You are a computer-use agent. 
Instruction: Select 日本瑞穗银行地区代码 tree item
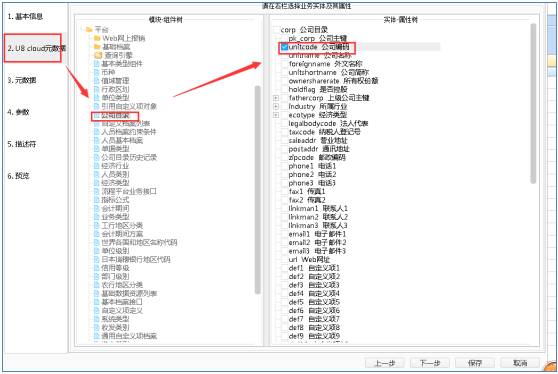136,259
